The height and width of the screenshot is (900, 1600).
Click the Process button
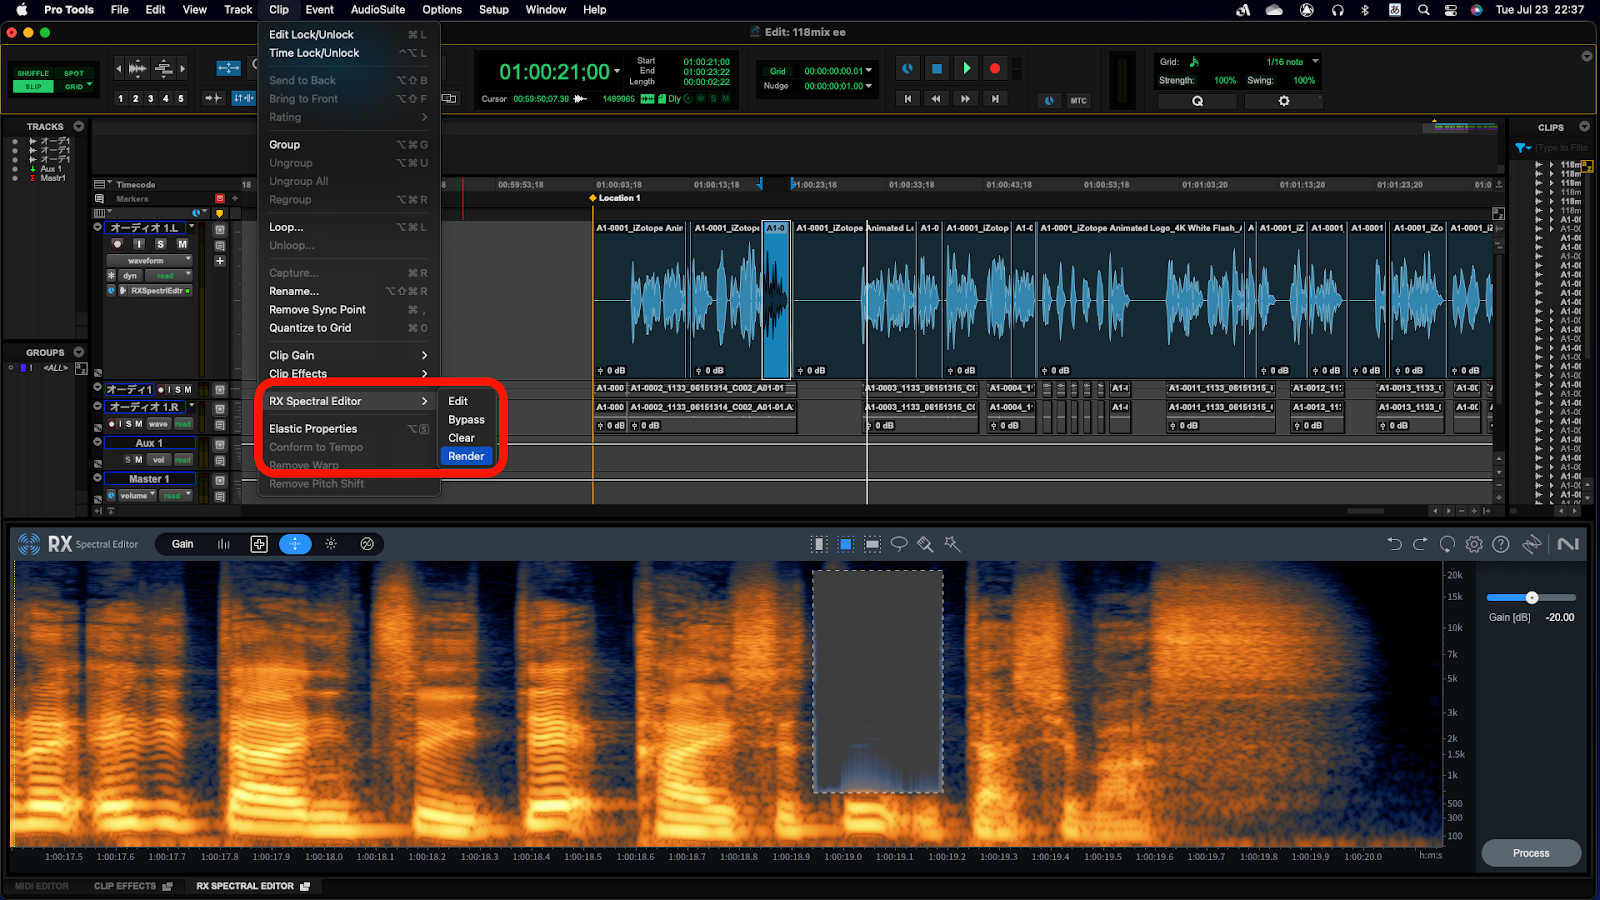coord(1530,853)
